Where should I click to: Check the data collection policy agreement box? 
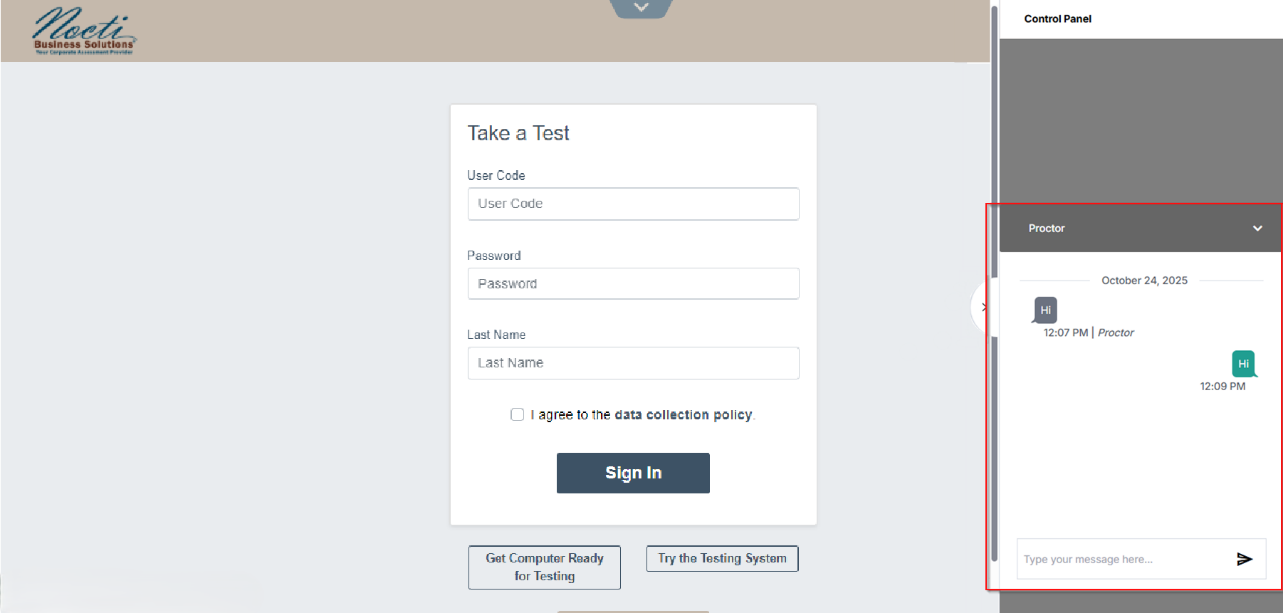pos(517,414)
